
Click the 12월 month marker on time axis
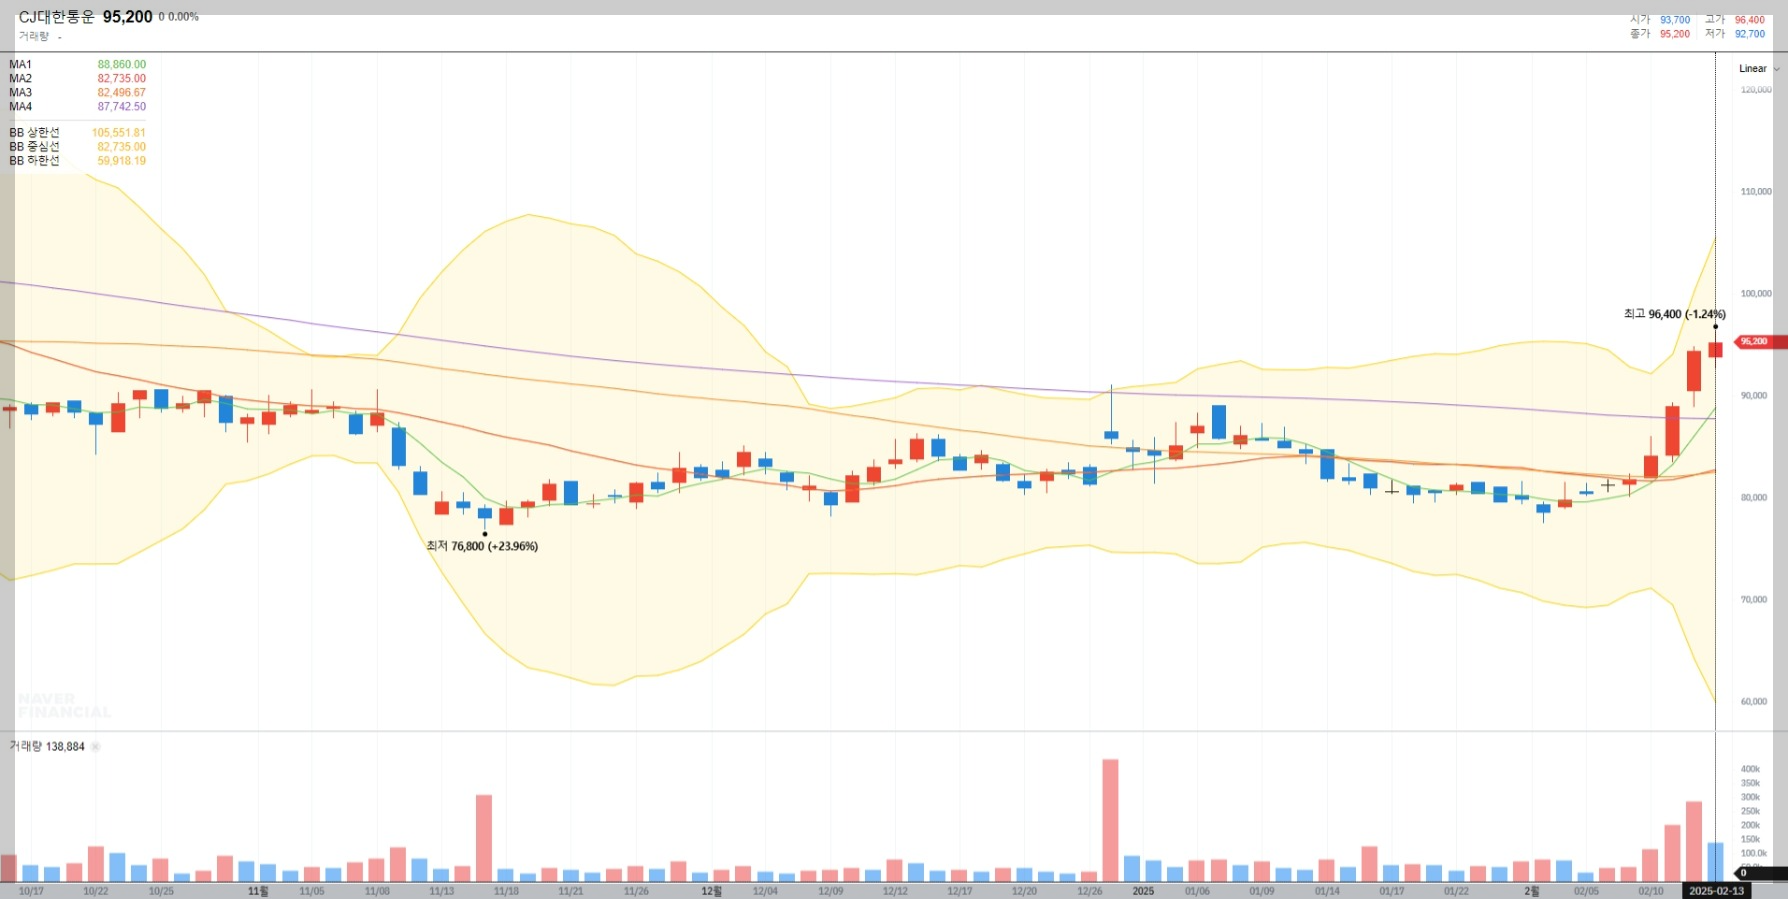click(711, 891)
